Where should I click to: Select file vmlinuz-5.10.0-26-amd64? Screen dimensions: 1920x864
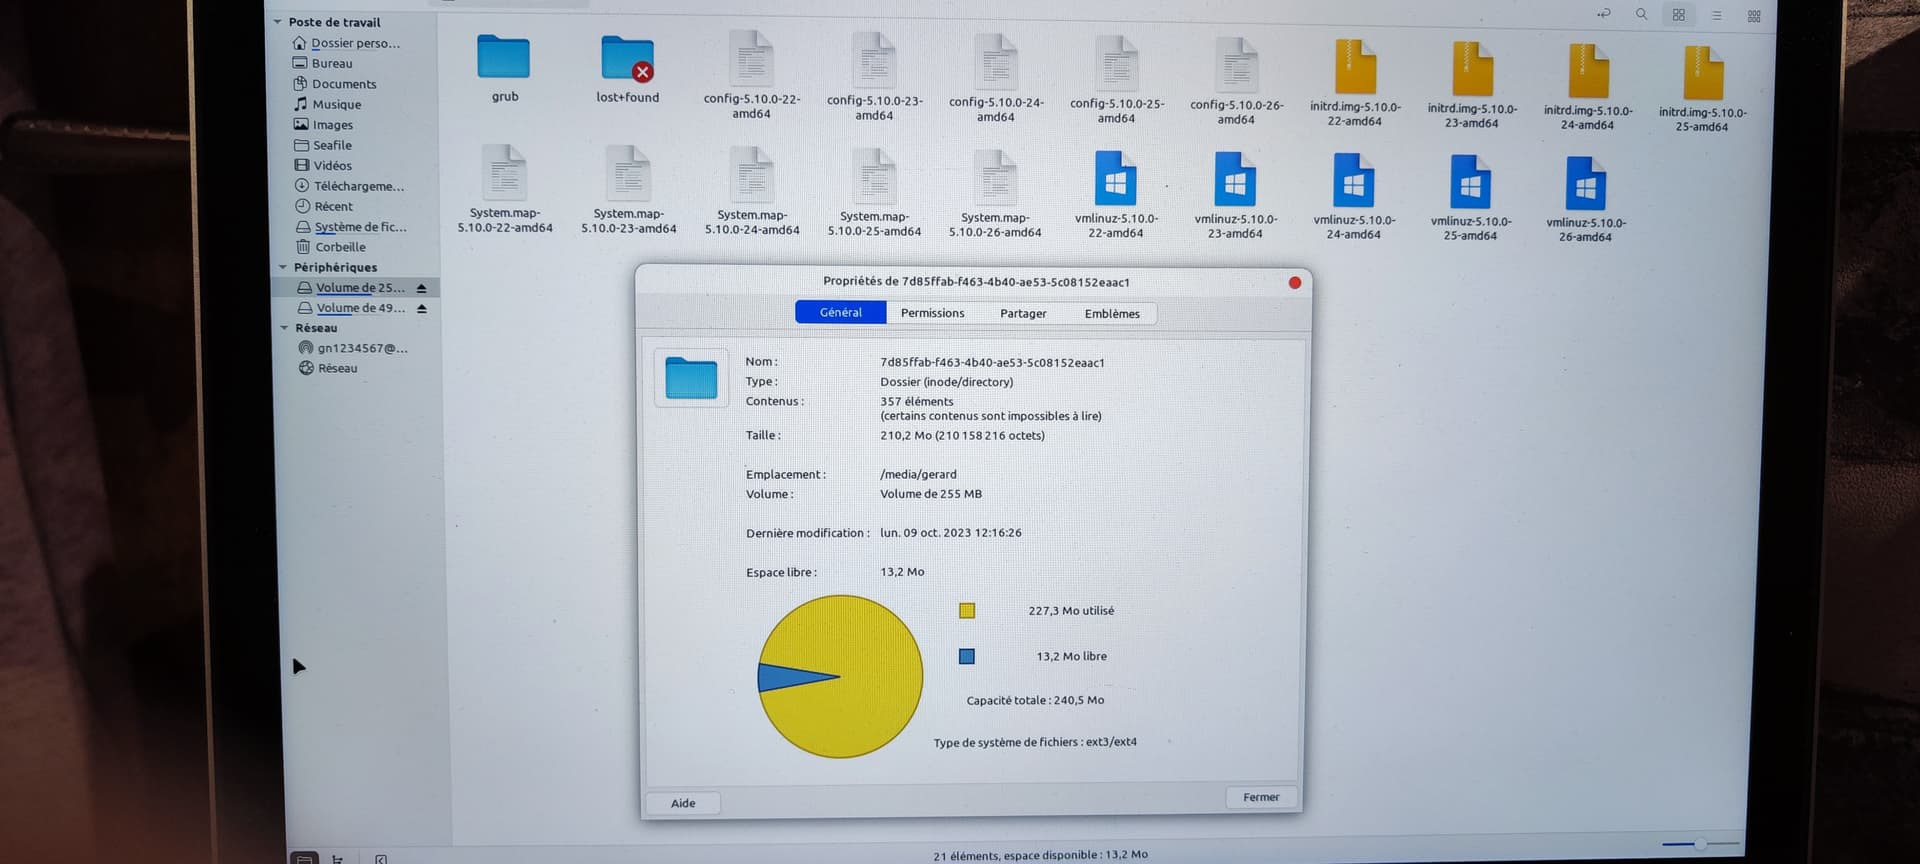[x=1586, y=200]
